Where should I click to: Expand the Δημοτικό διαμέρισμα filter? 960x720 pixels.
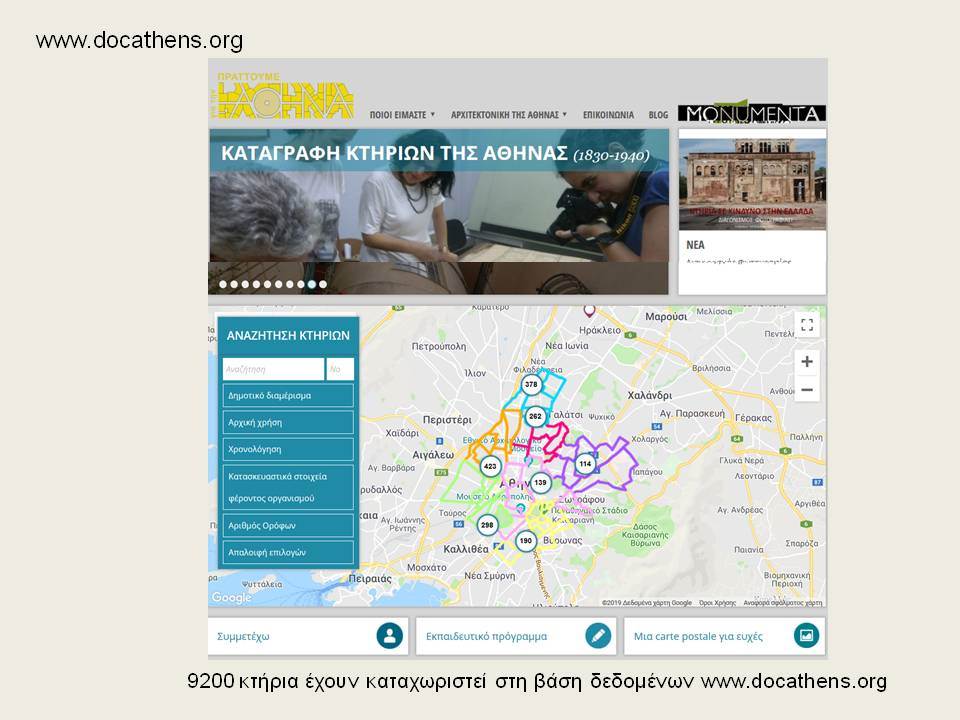(x=288, y=396)
